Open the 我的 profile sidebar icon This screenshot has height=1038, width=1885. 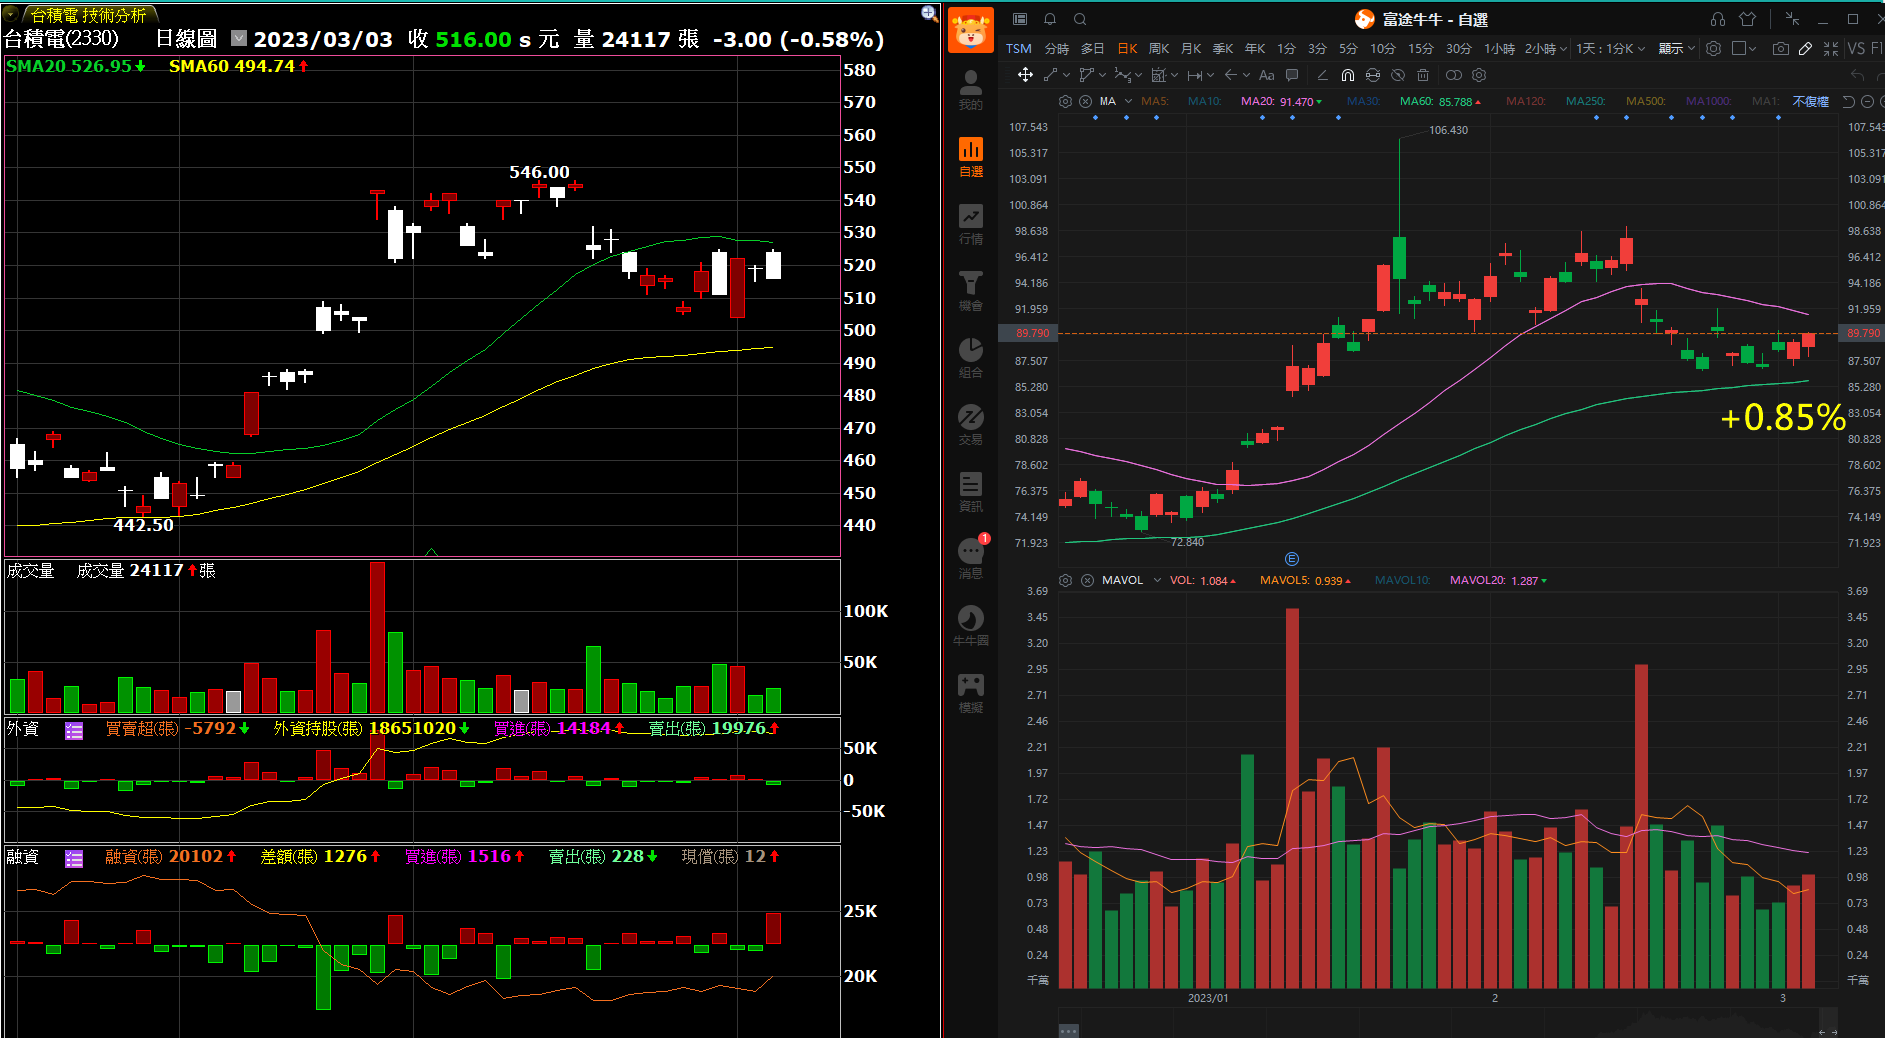971,90
